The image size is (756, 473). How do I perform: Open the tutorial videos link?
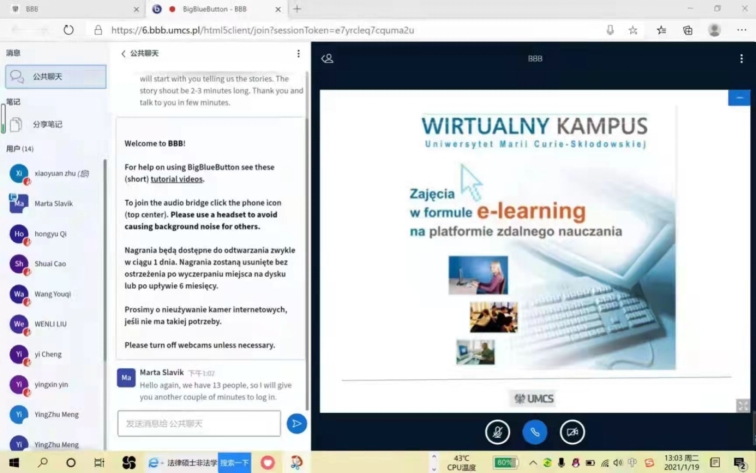coord(176,179)
